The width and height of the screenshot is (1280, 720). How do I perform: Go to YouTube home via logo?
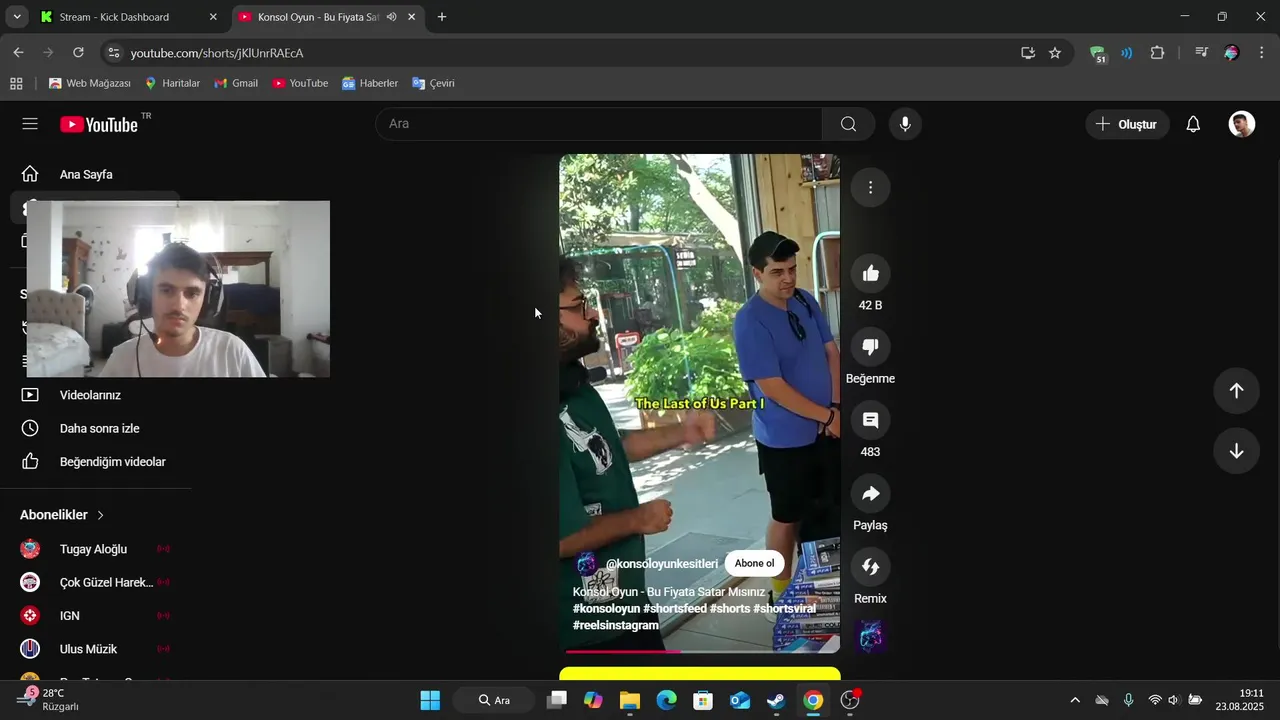[99, 124]
